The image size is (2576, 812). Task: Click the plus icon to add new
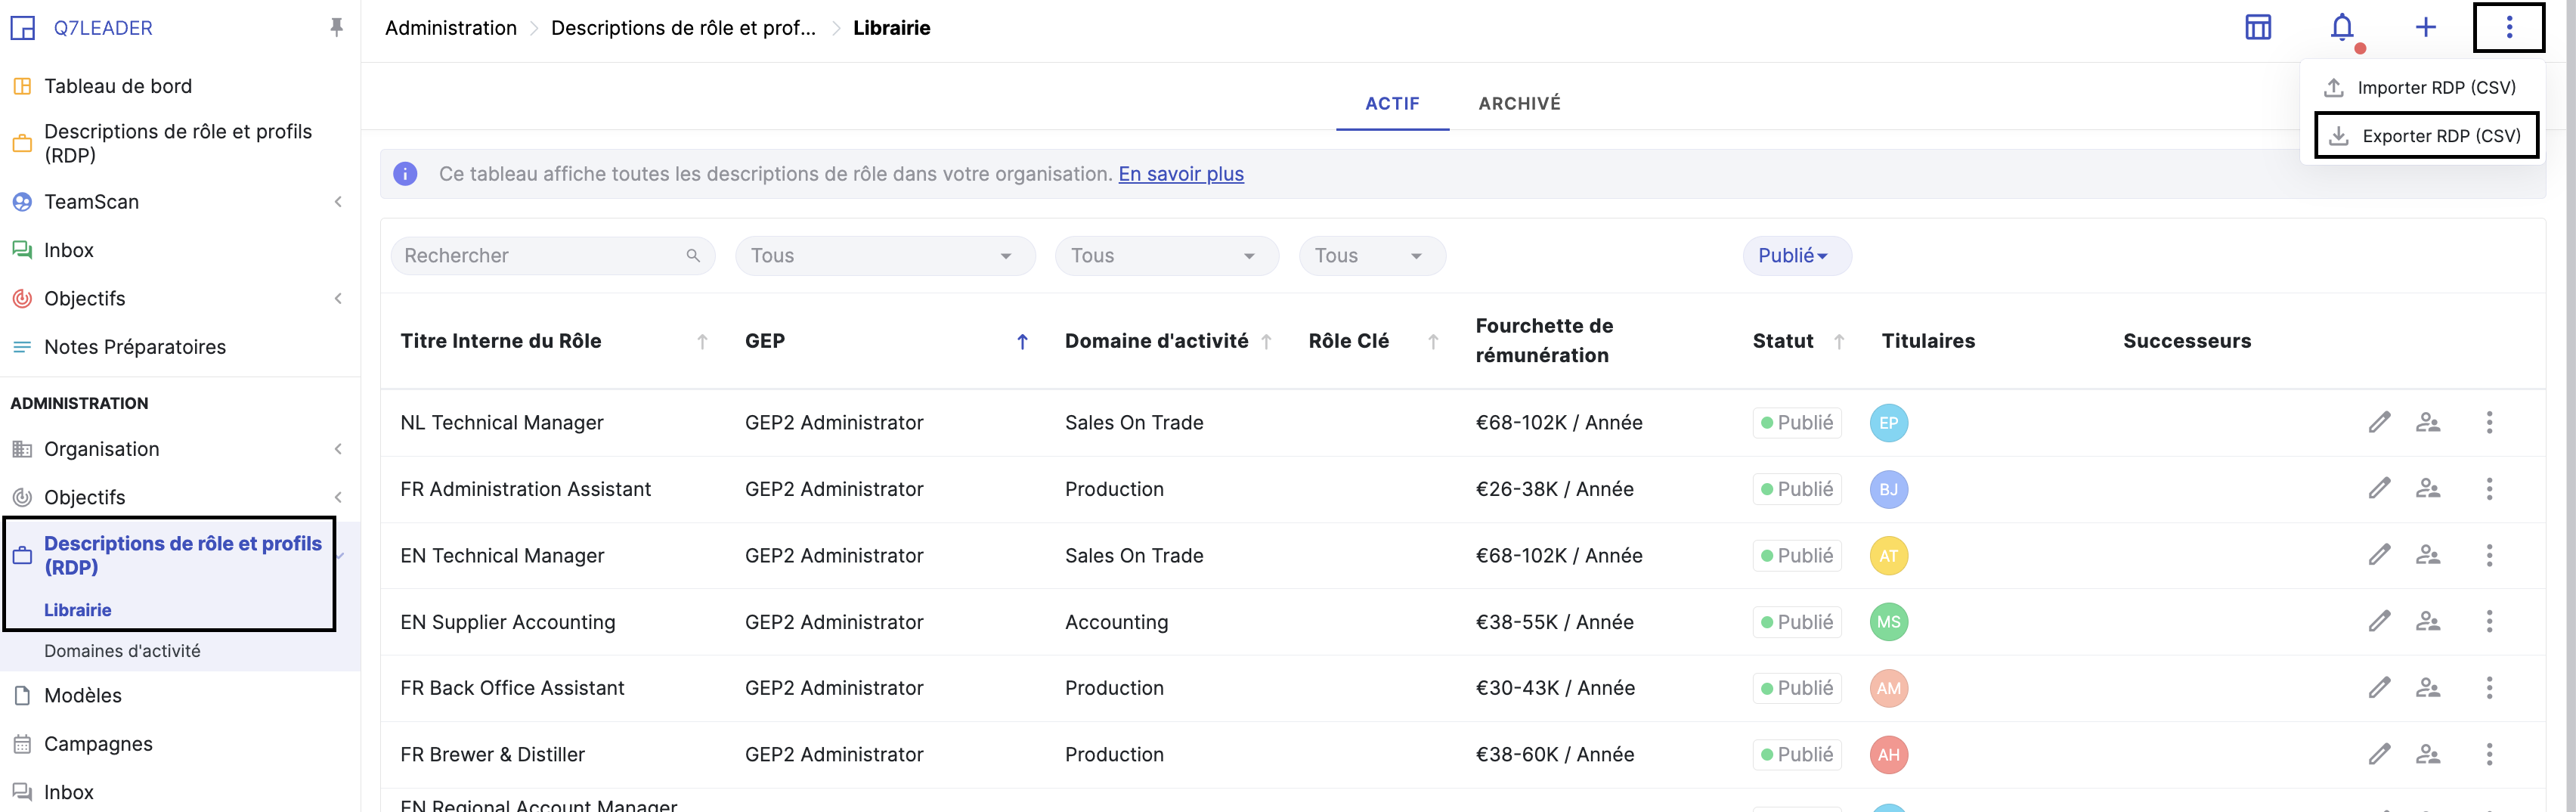tap(2425, 28)
